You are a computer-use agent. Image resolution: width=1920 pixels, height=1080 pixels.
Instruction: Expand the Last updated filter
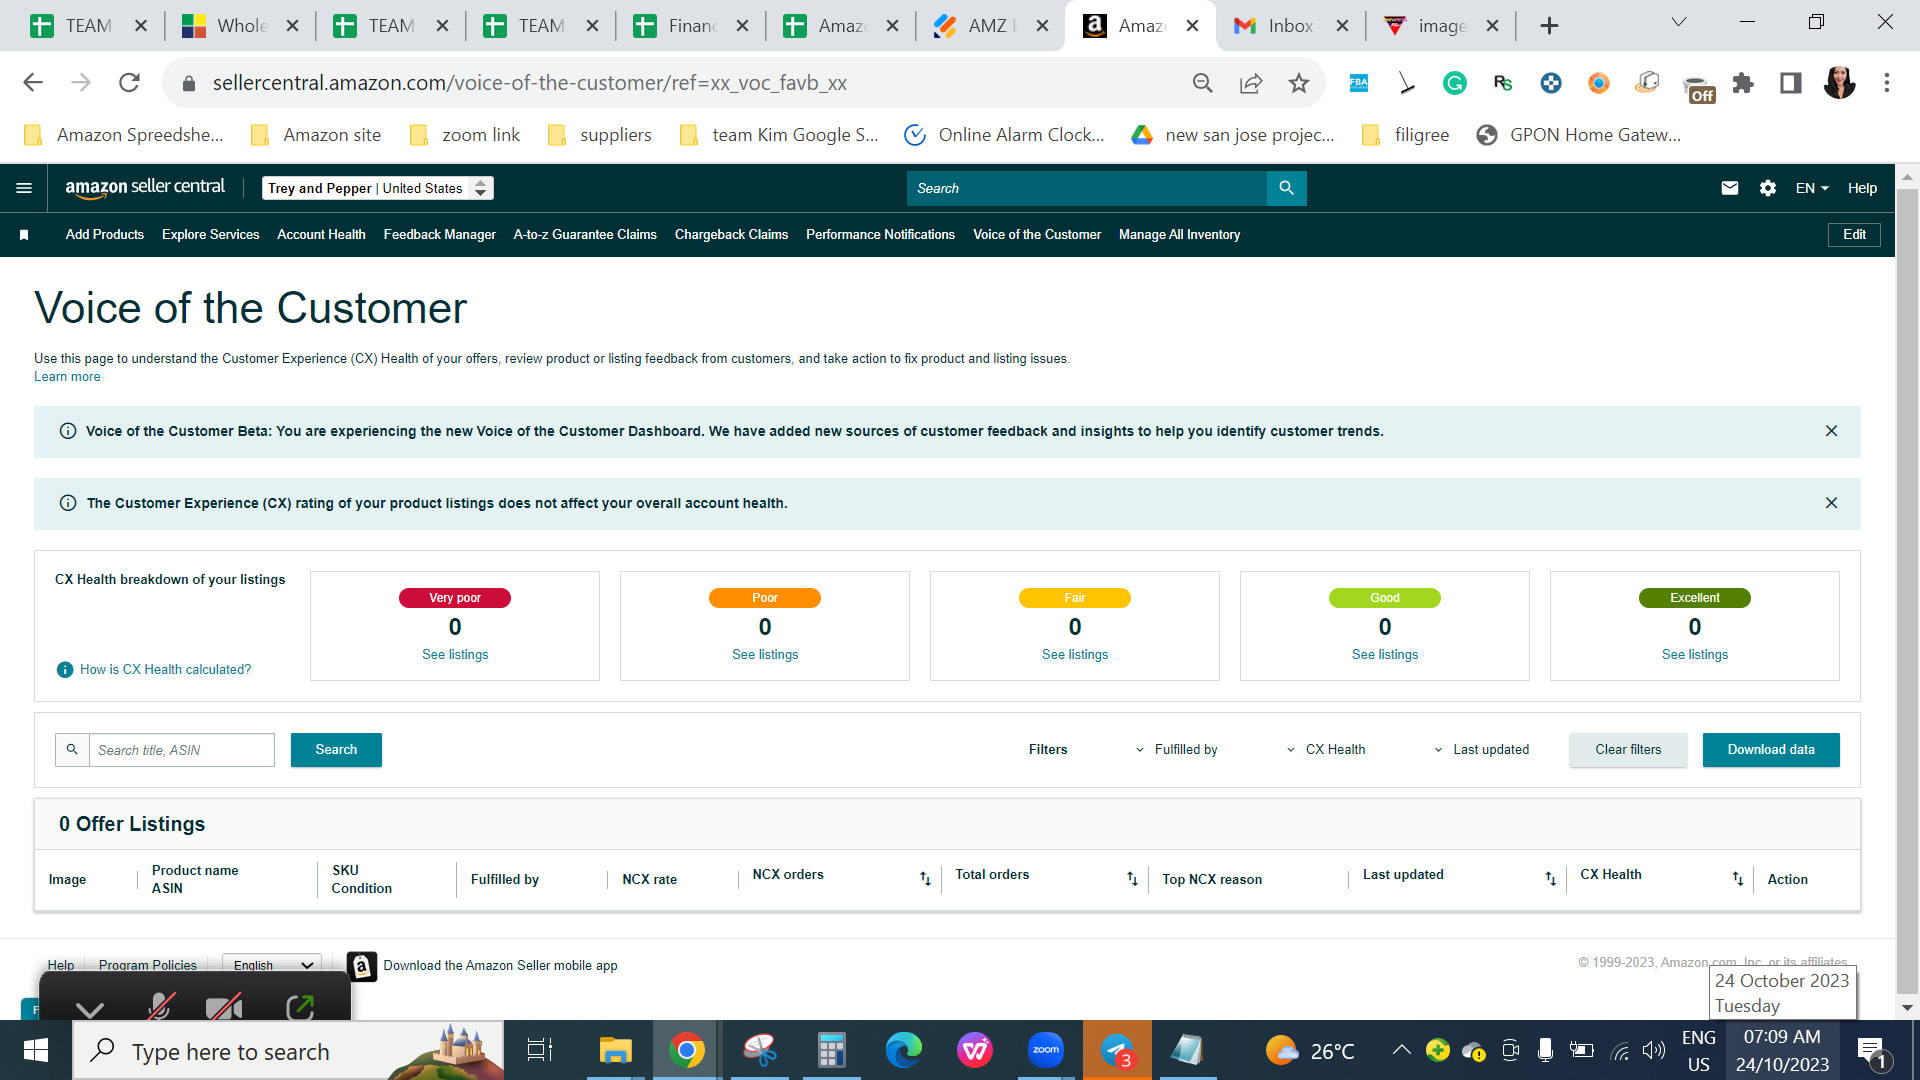point(1482,750)
